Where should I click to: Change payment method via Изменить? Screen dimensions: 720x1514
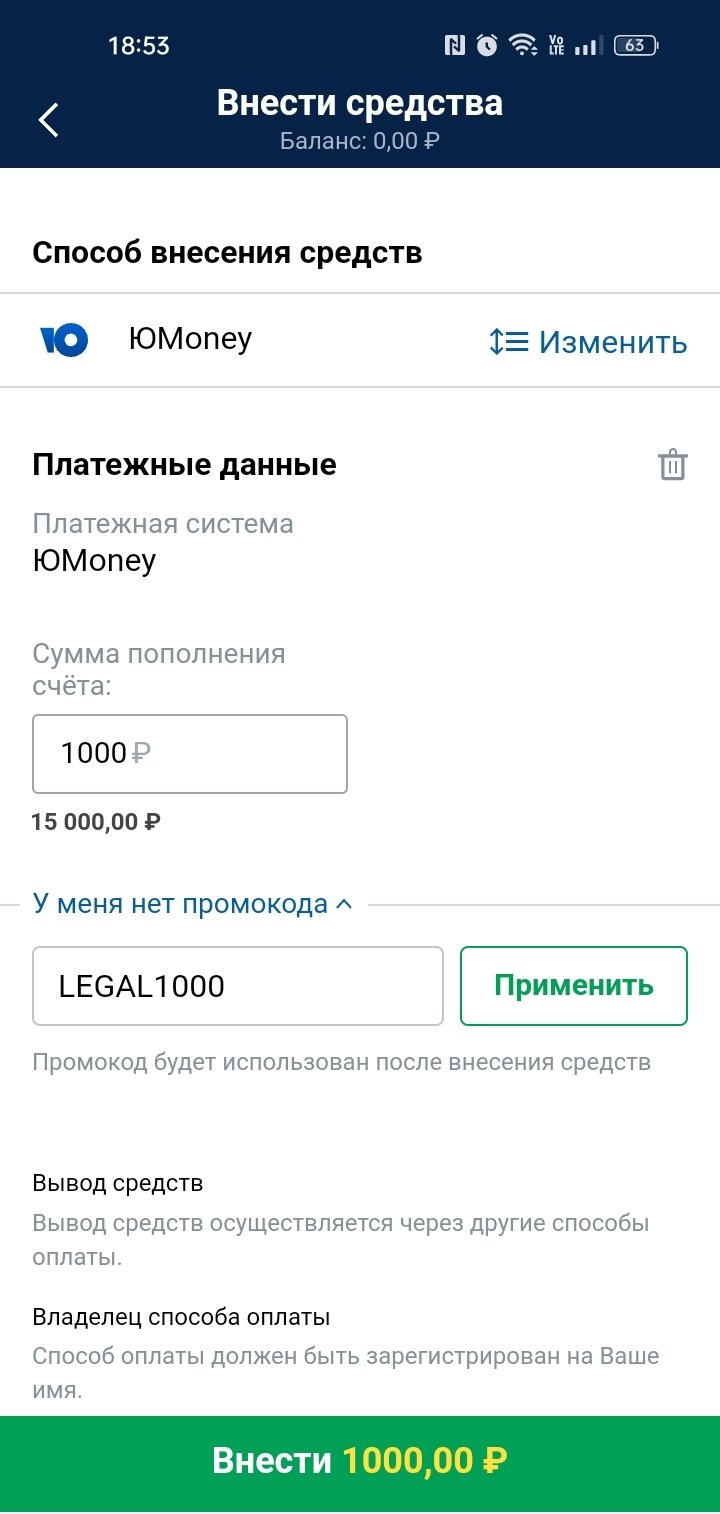[x=612, y=342]
